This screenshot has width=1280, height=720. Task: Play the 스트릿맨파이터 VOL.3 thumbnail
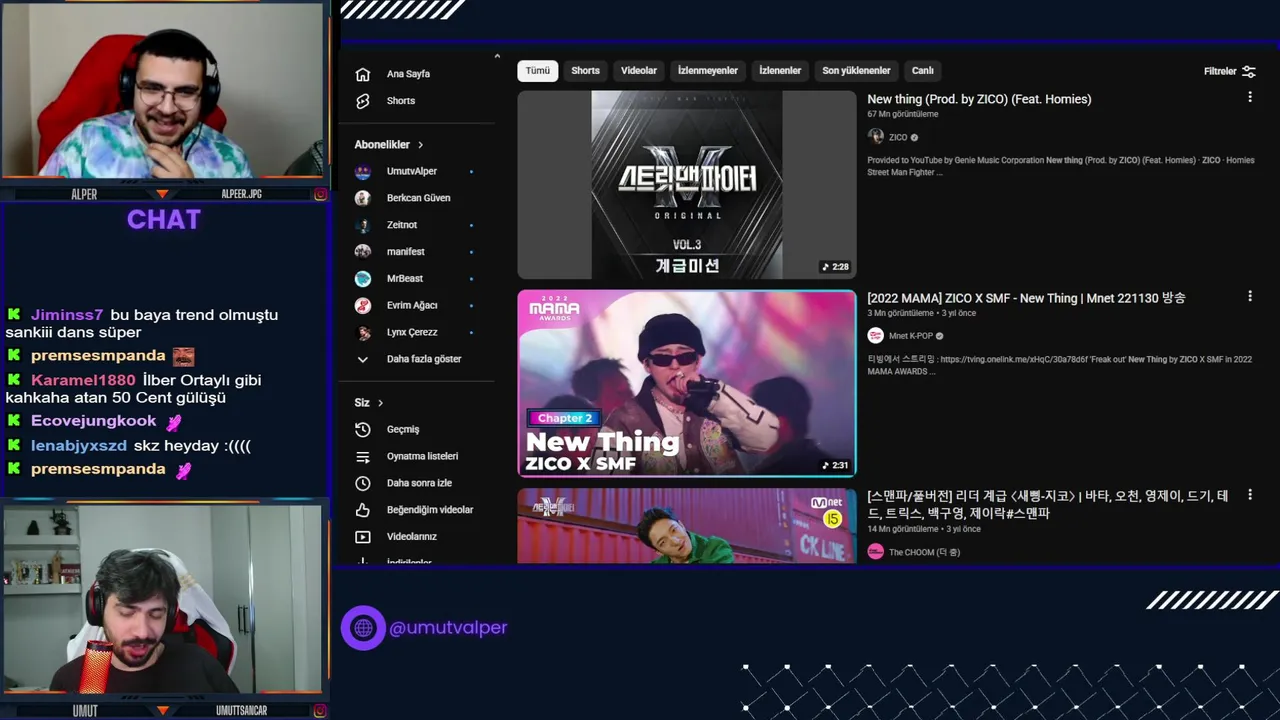pyautogui.click(x=687, y=185)
